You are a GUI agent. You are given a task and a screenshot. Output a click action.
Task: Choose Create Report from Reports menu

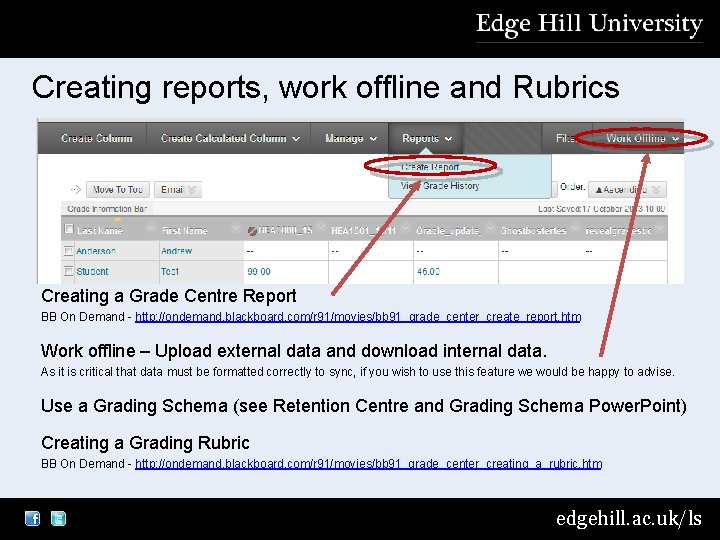tap(430, 167)
